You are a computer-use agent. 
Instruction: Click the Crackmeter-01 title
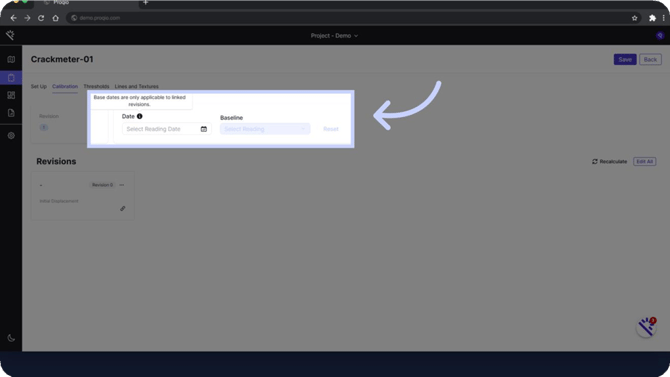pyautogui.click(x=62, y=59)
